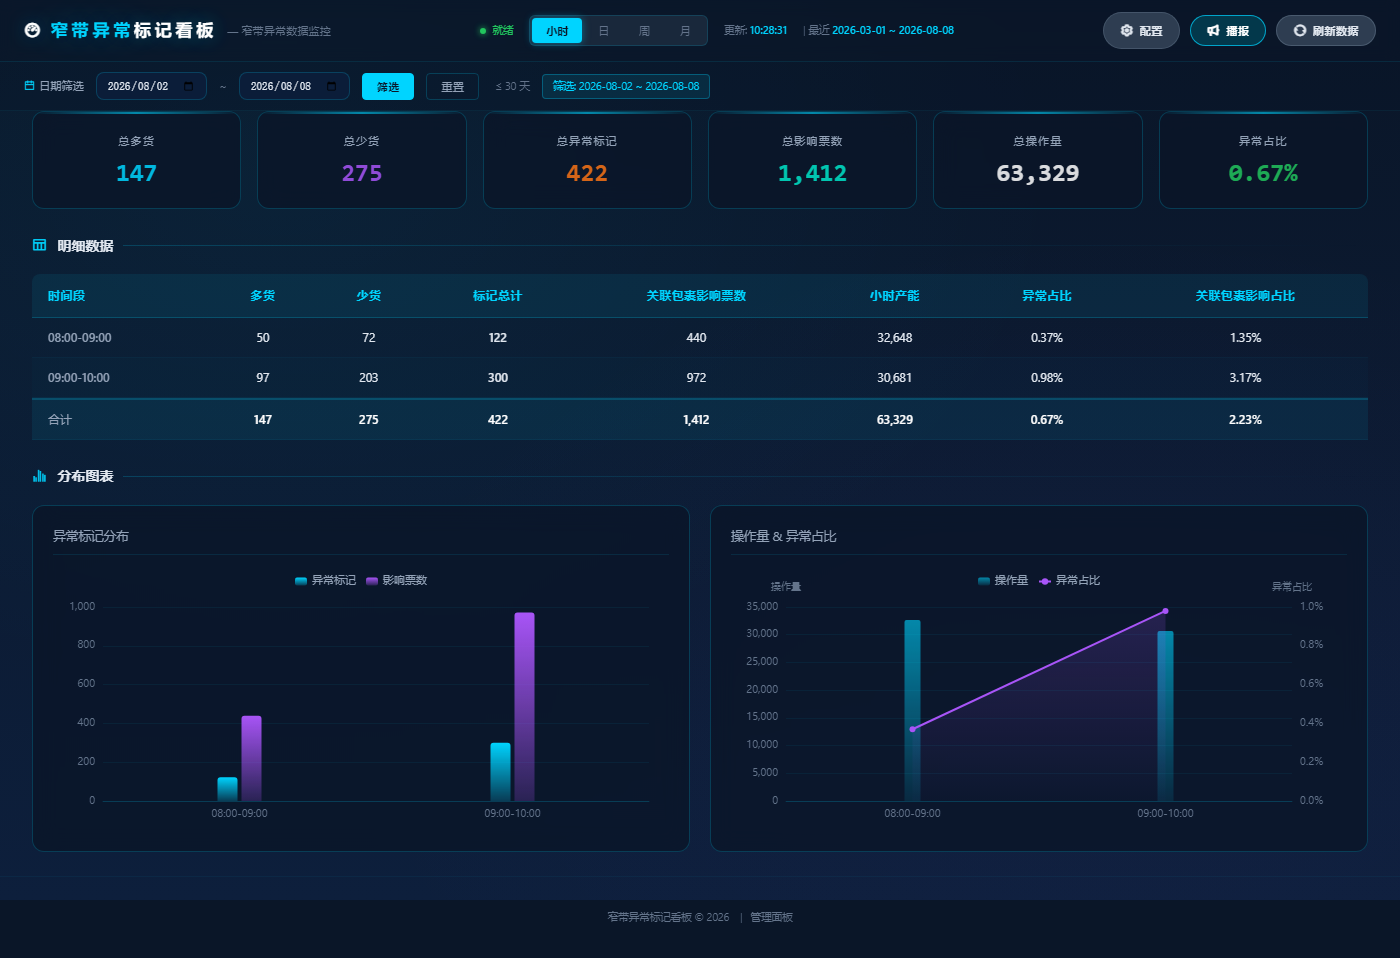1400x958 pixels.
Task: Click the megaphone icon in 播报 button
Action: [1213, 31]
